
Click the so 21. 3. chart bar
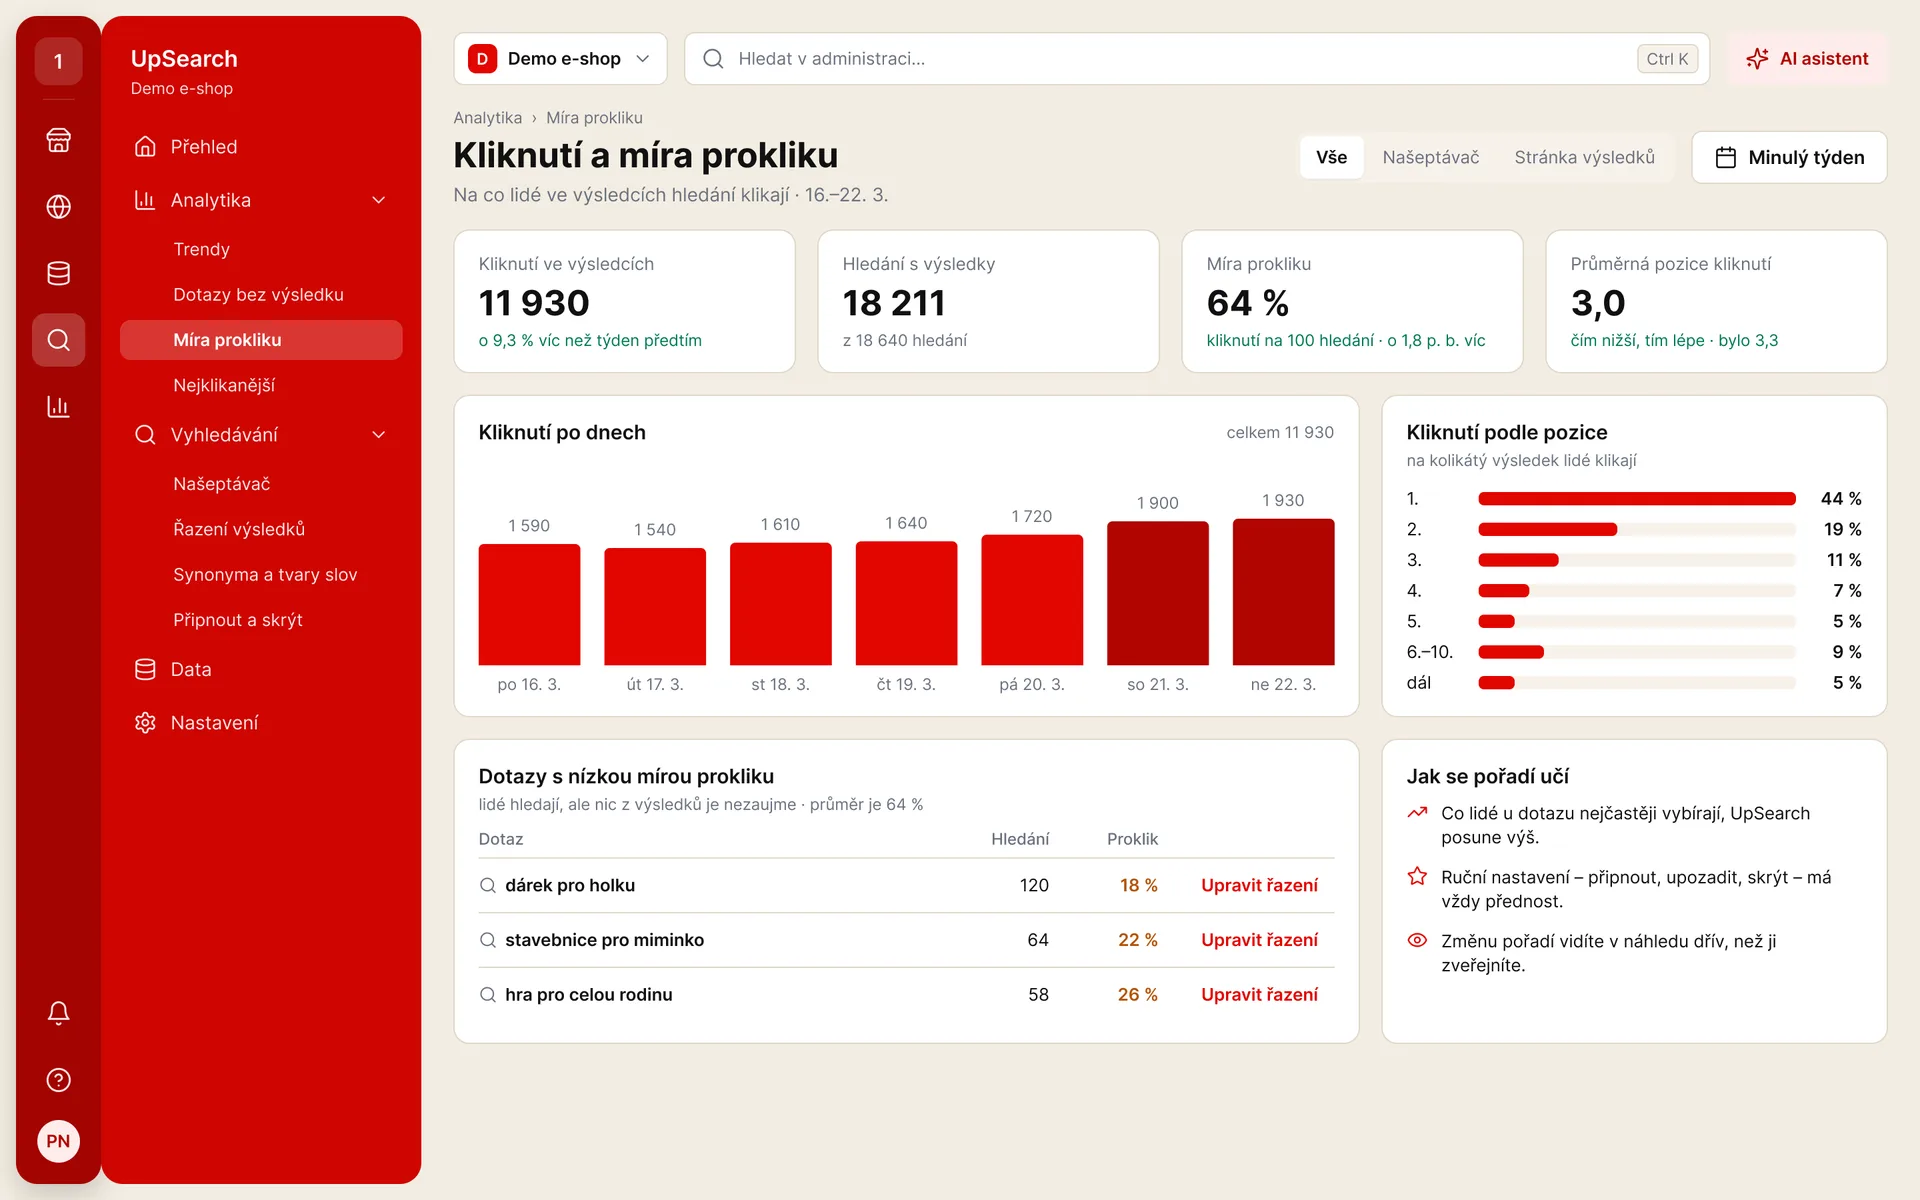(1157, 593)
